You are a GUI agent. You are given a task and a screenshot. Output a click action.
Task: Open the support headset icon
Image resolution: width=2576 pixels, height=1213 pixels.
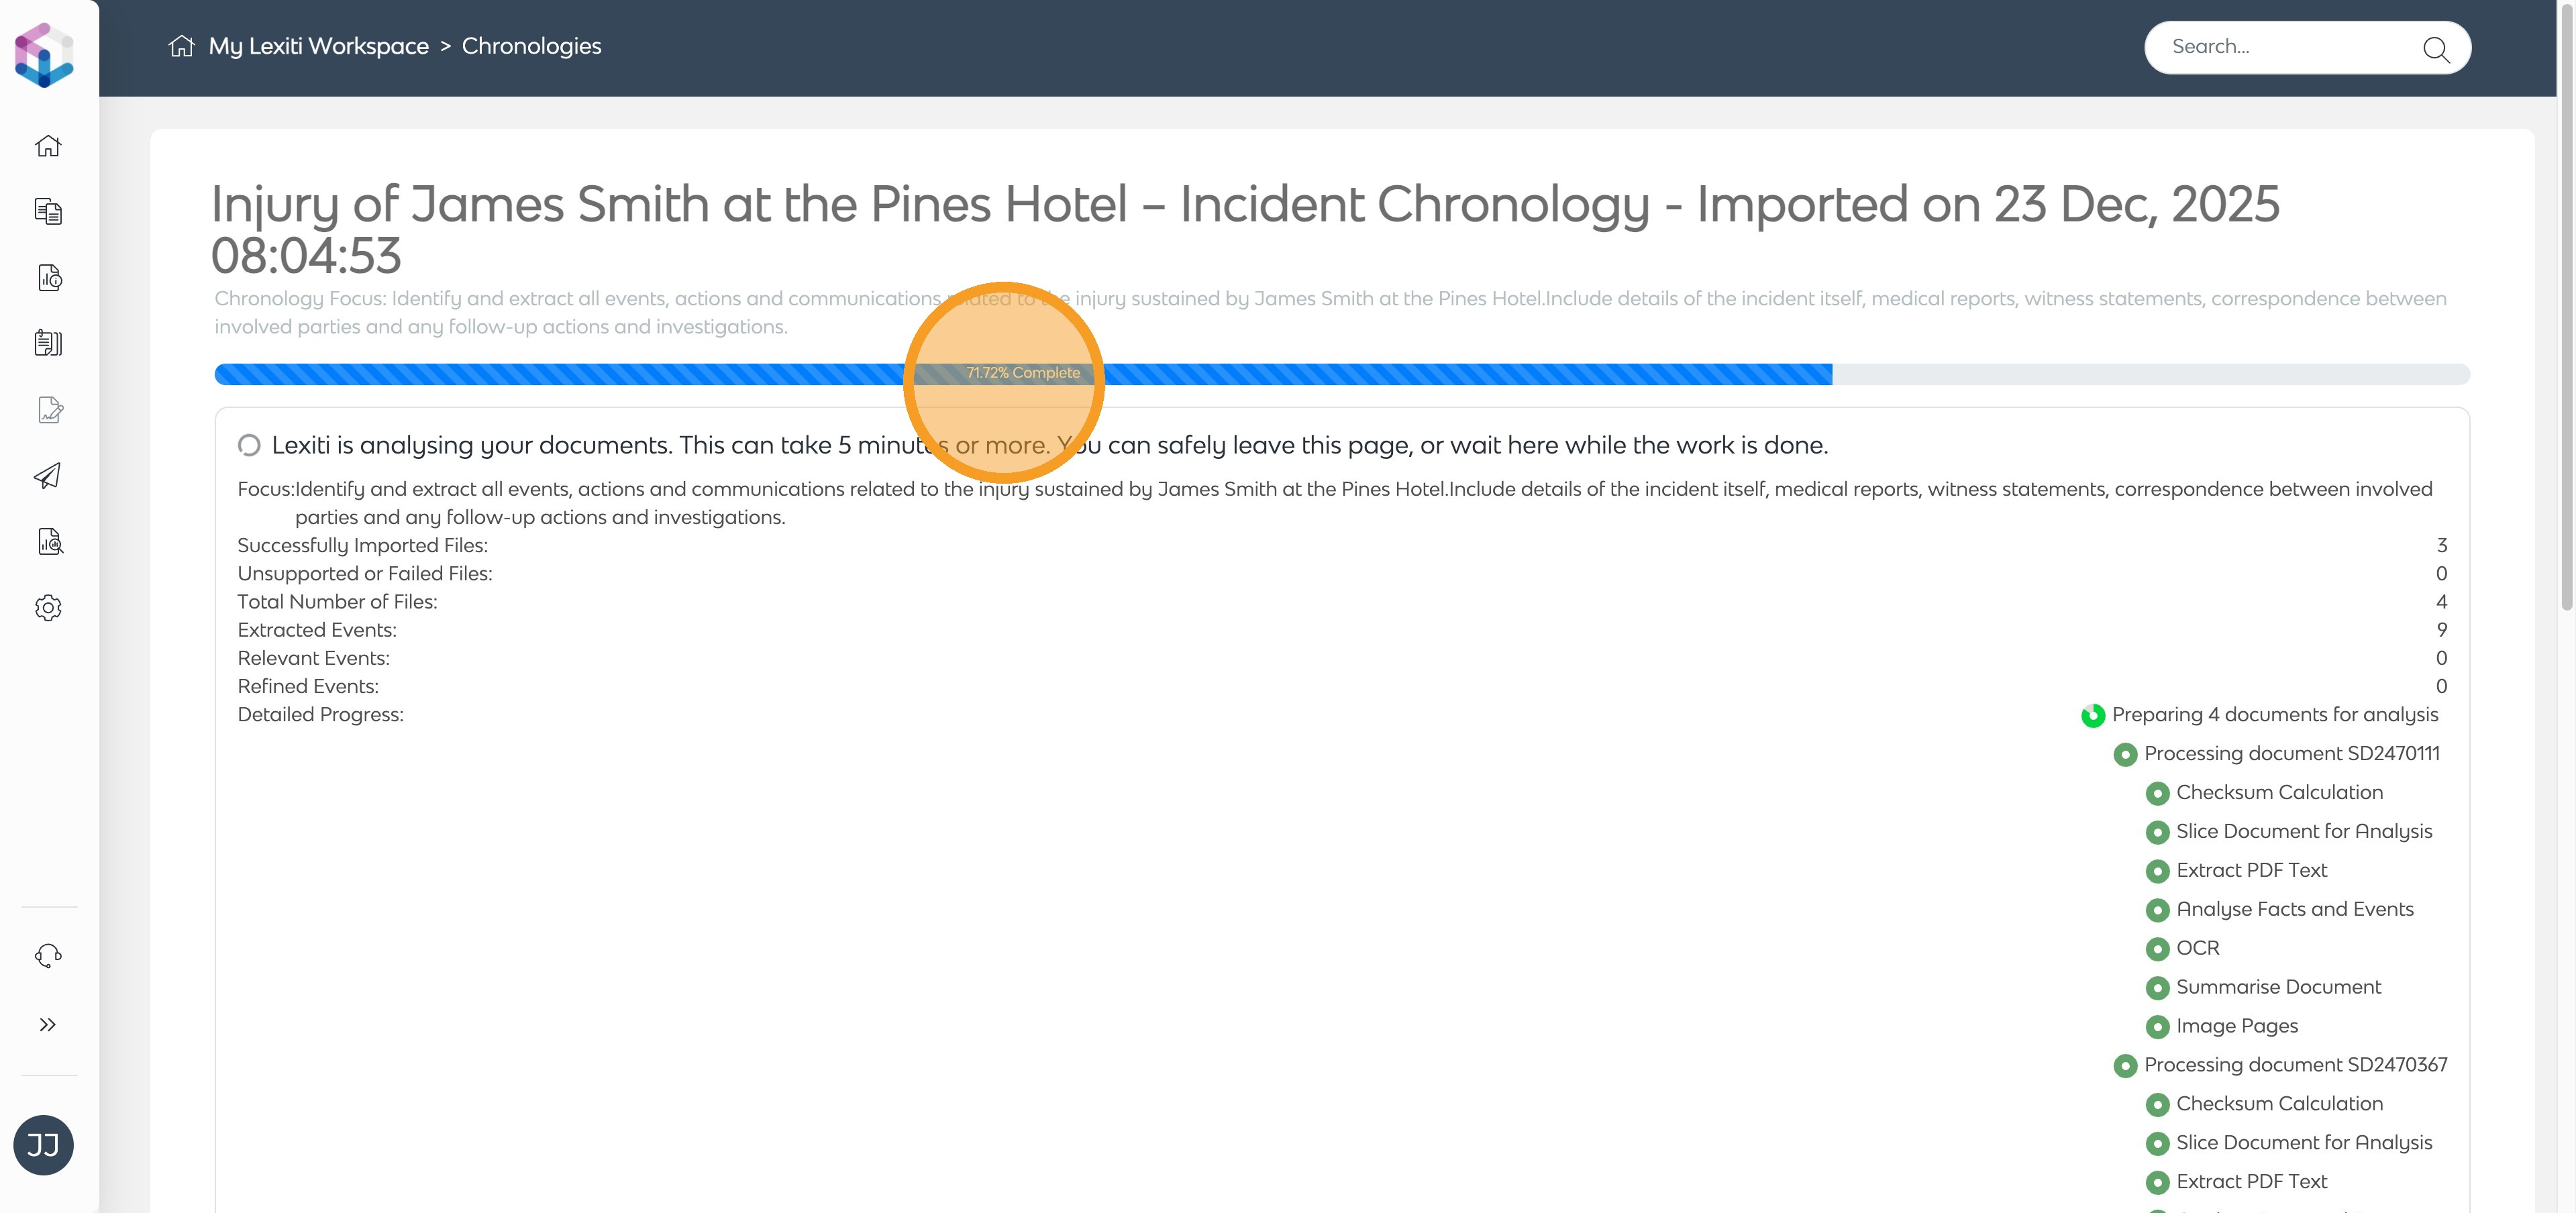click(x=48, y=955)
